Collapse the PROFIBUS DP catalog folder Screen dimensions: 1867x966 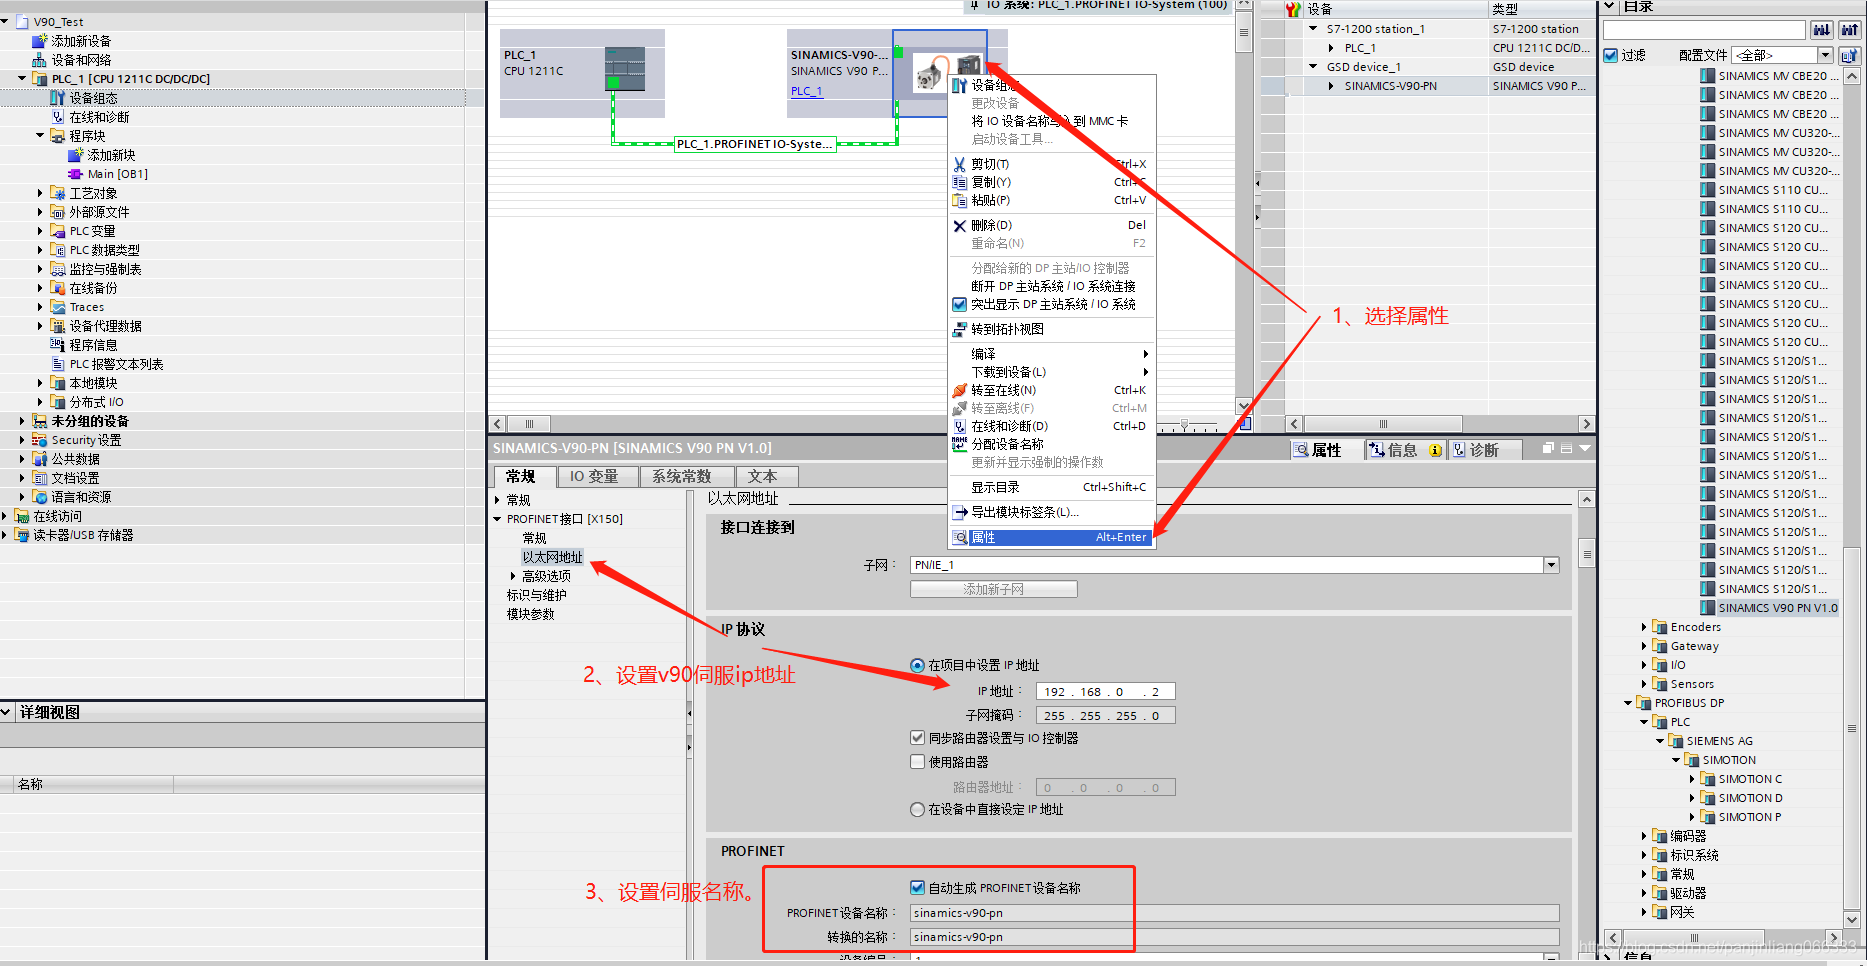coord(1628,703)
